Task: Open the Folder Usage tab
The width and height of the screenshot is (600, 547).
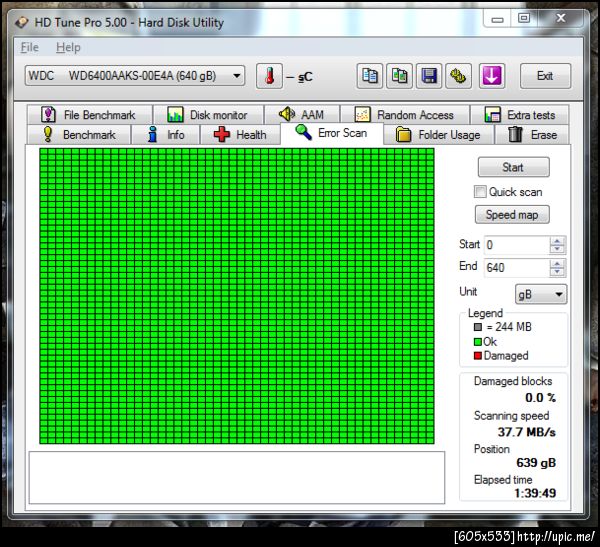Action: 439,135
